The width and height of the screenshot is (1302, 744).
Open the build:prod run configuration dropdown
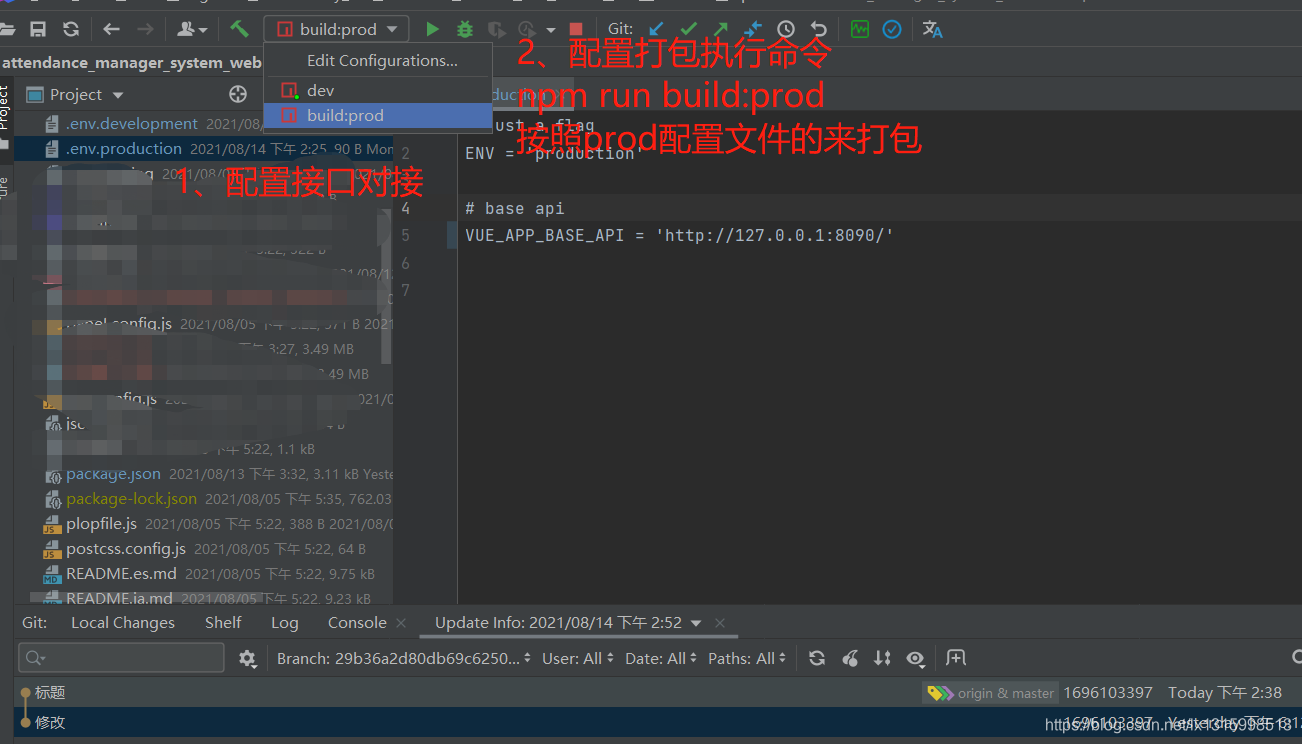[x=337, y=29]
